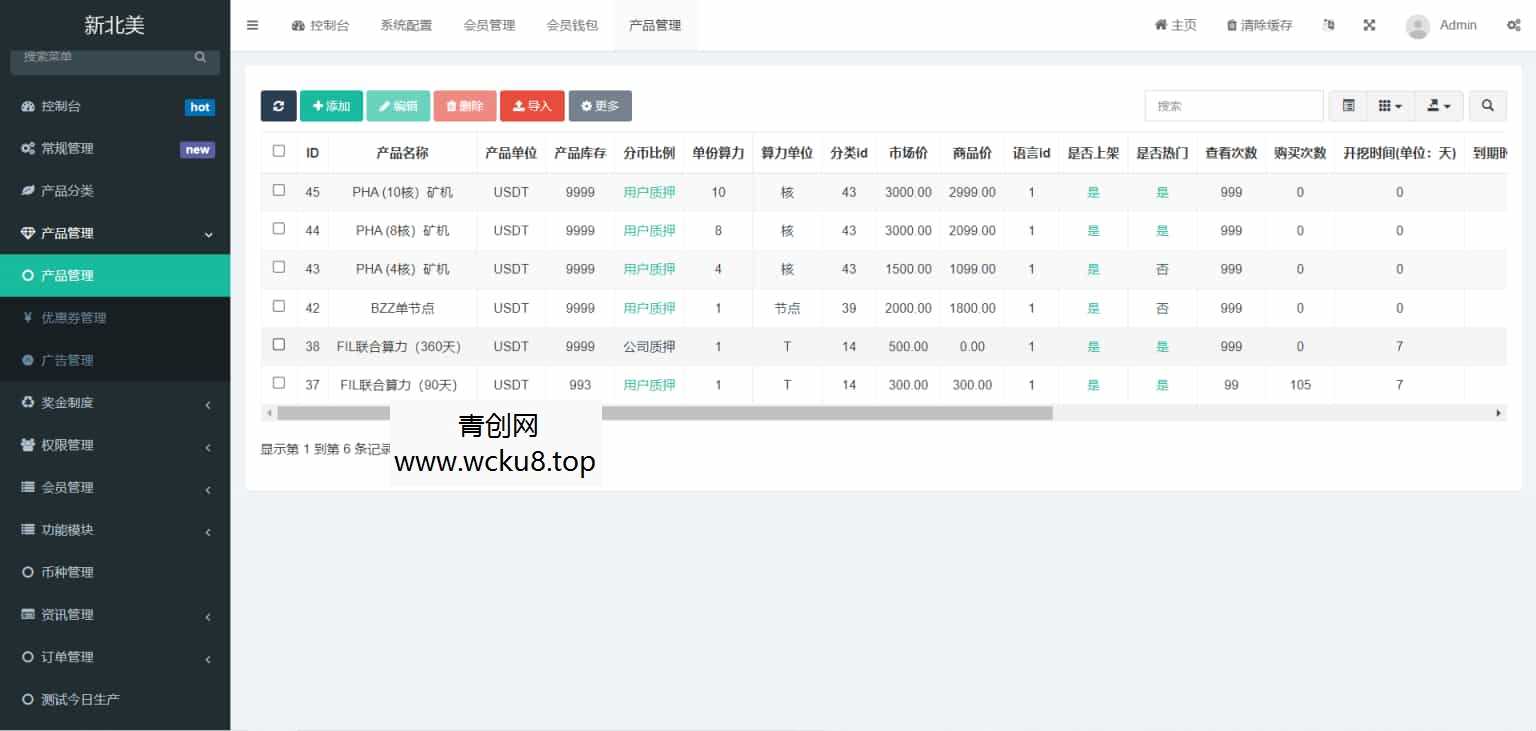1536x731 pixels.
Task: Click the 导入 import button
Action: coord(532,105)
